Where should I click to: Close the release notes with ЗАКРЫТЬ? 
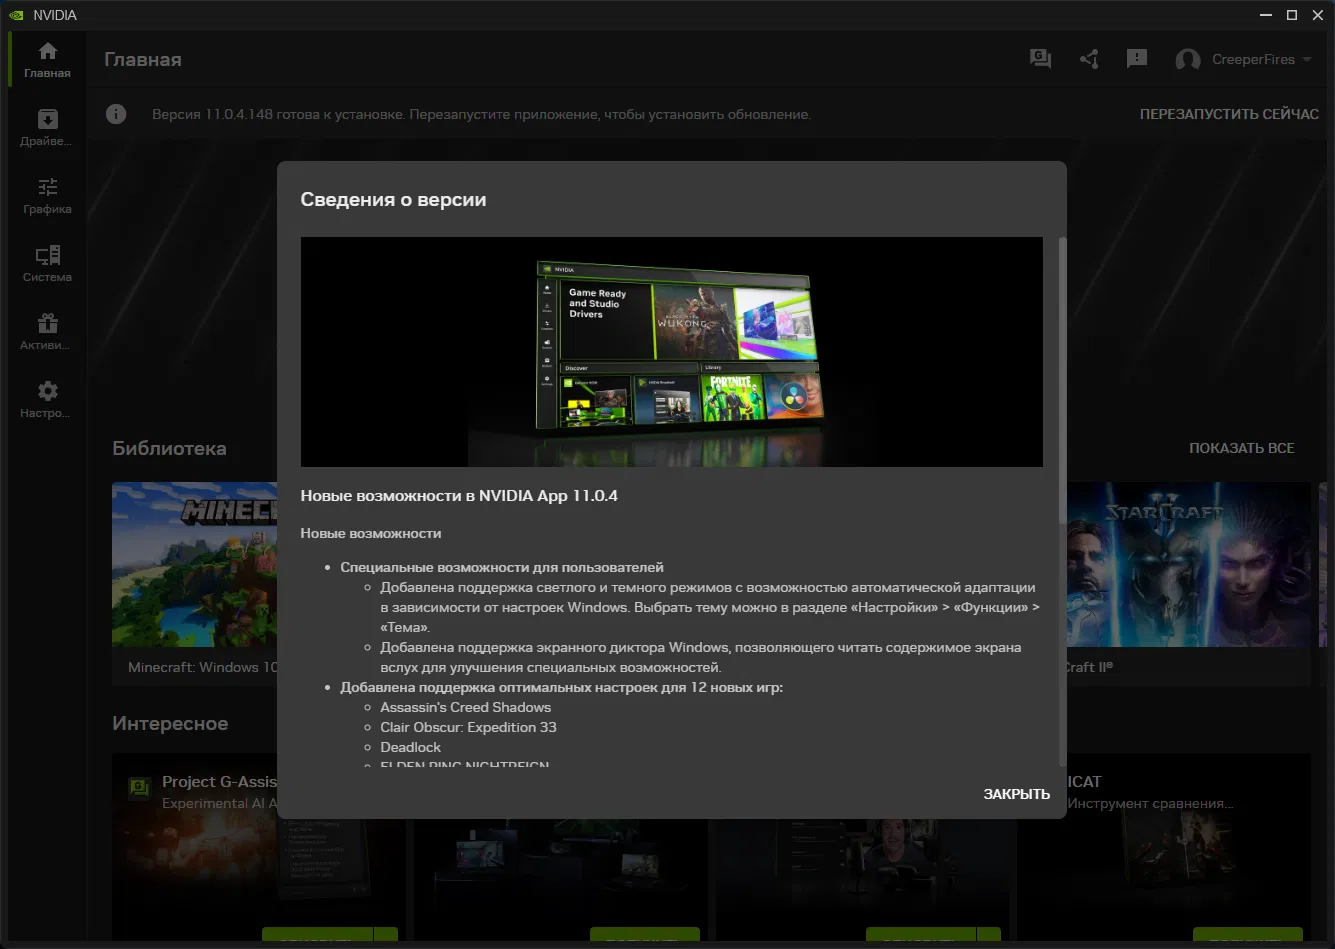coord(1016,794)
